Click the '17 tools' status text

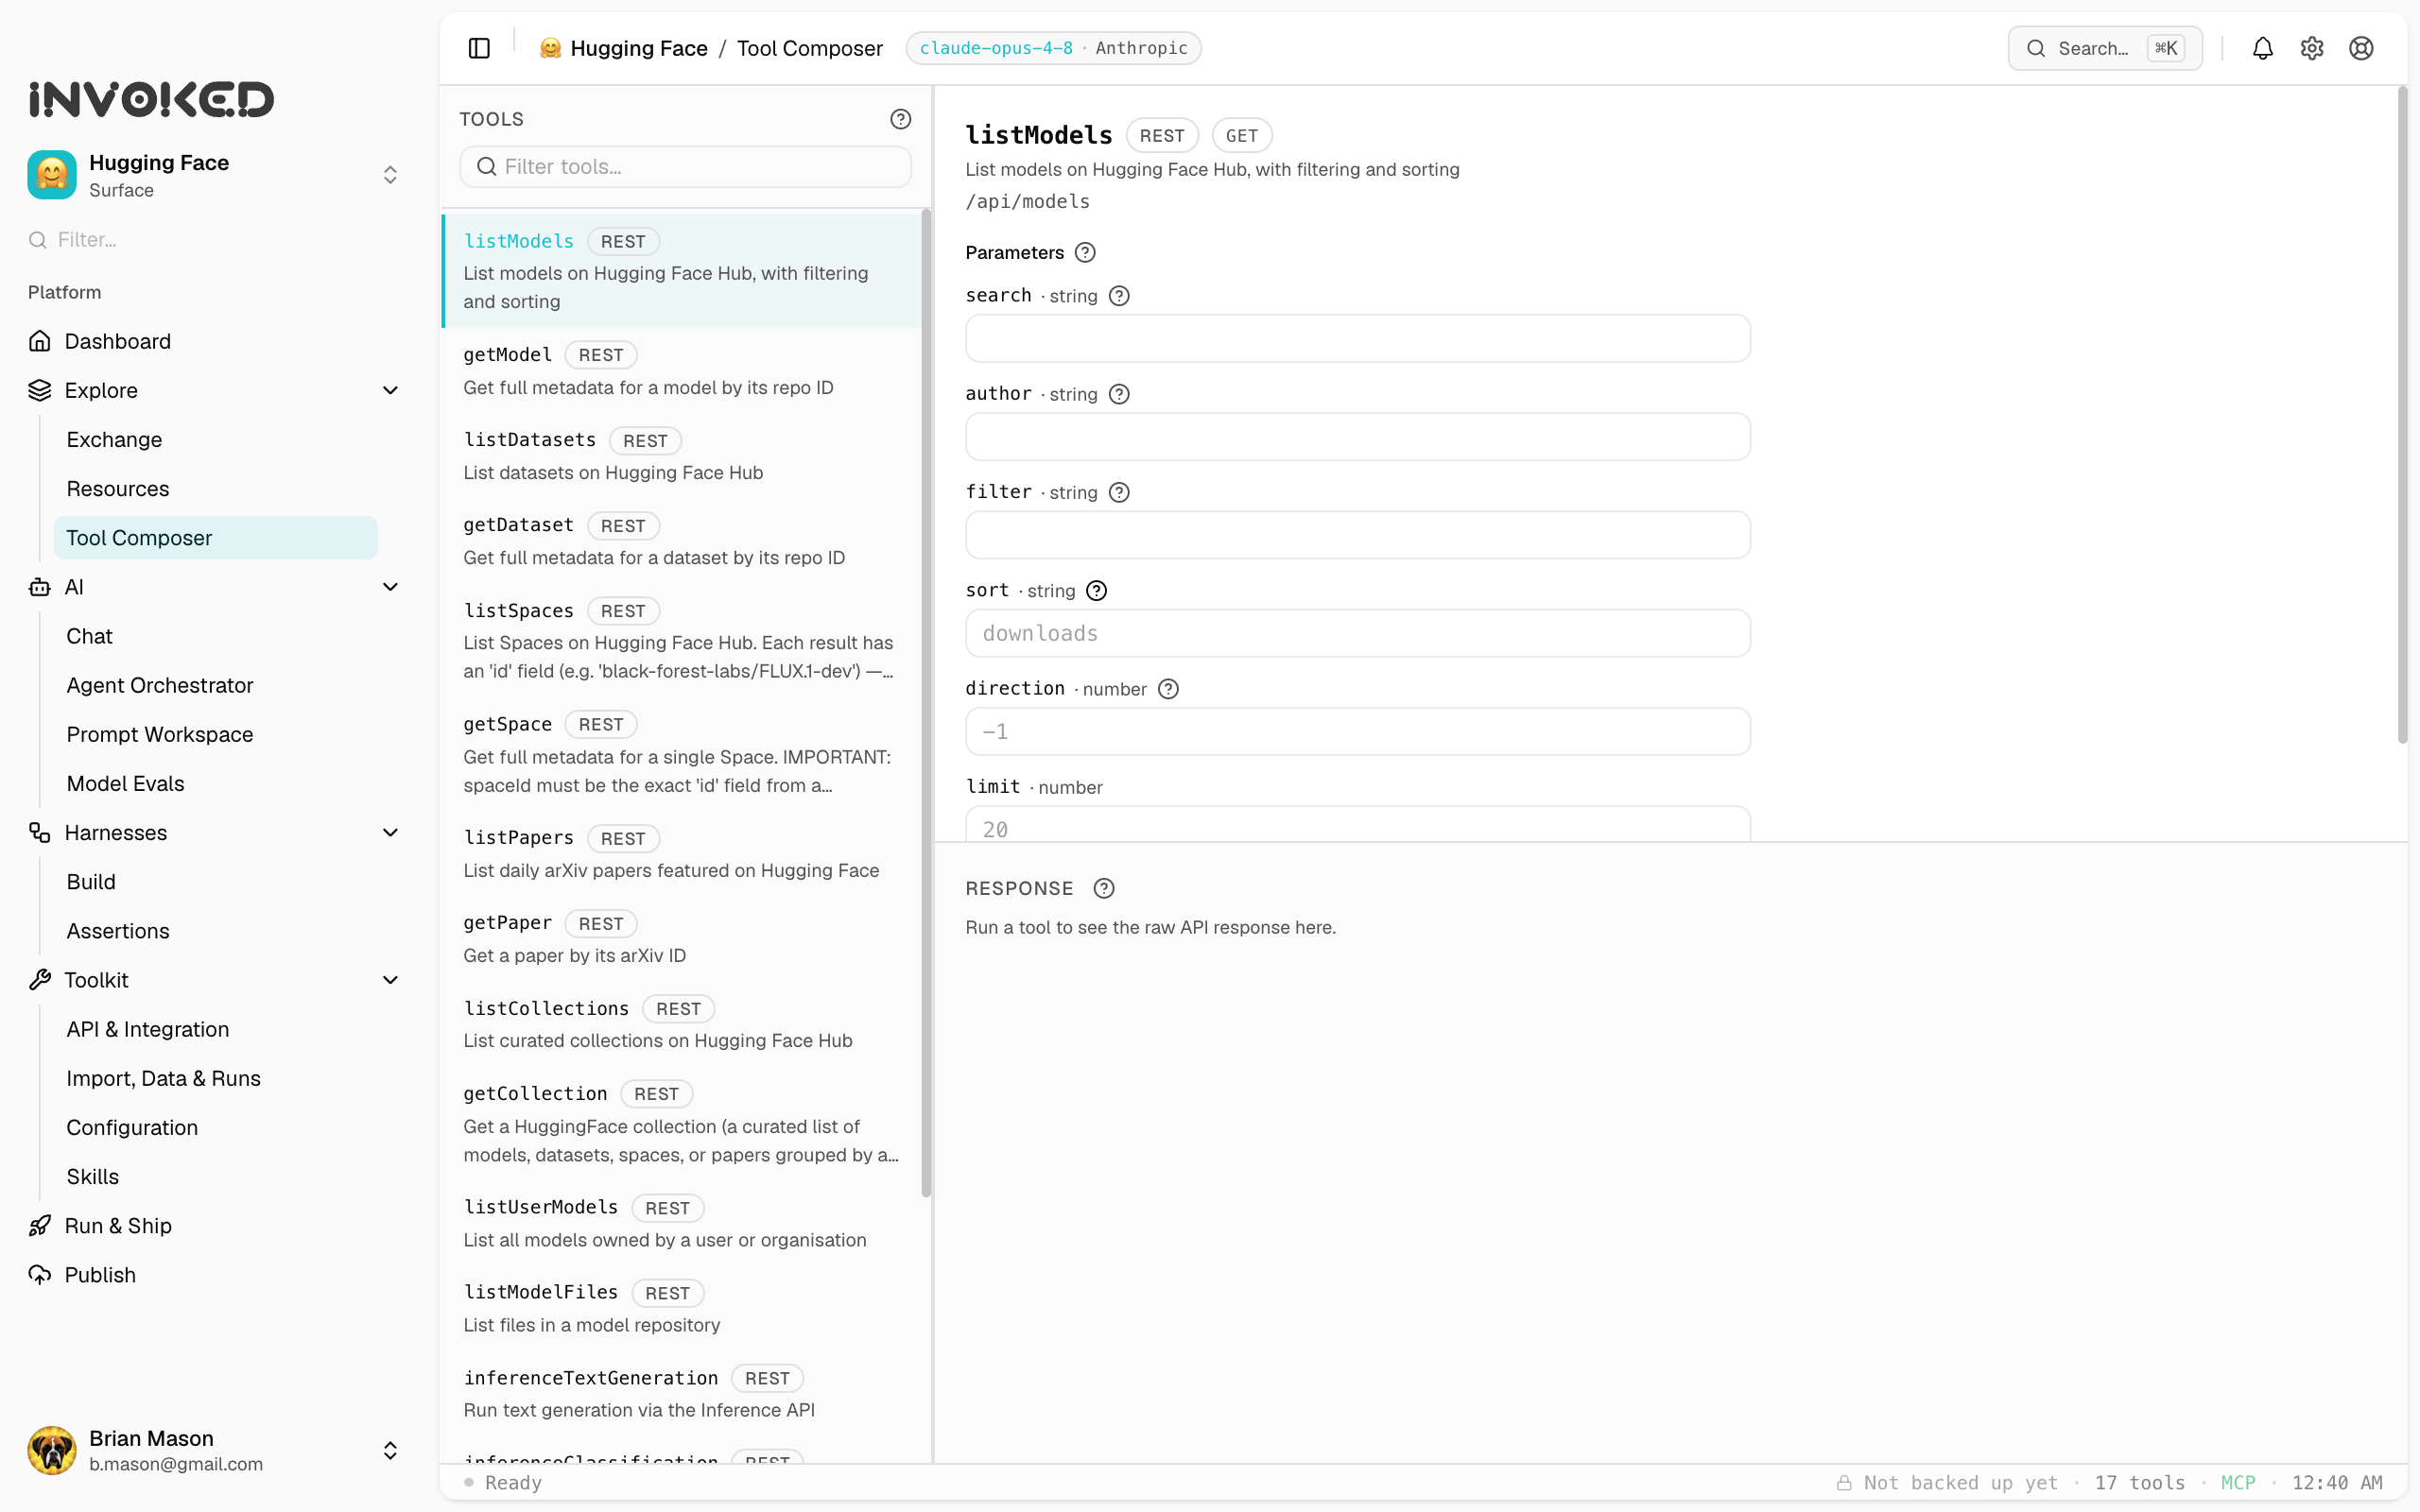tap(2140, 1483)
